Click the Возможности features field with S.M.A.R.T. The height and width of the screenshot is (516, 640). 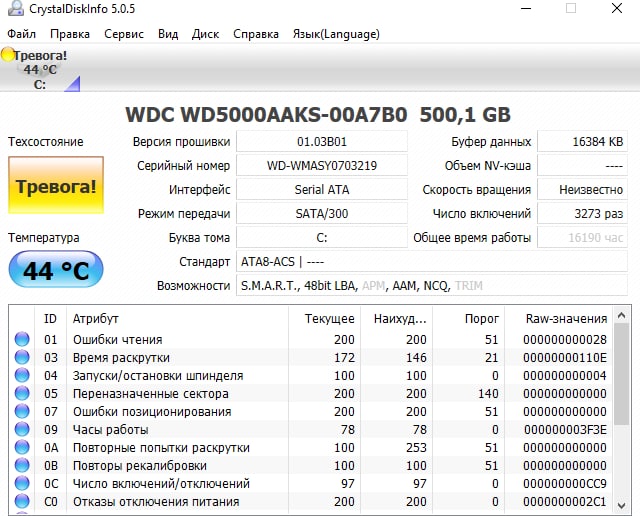[432, 285]
